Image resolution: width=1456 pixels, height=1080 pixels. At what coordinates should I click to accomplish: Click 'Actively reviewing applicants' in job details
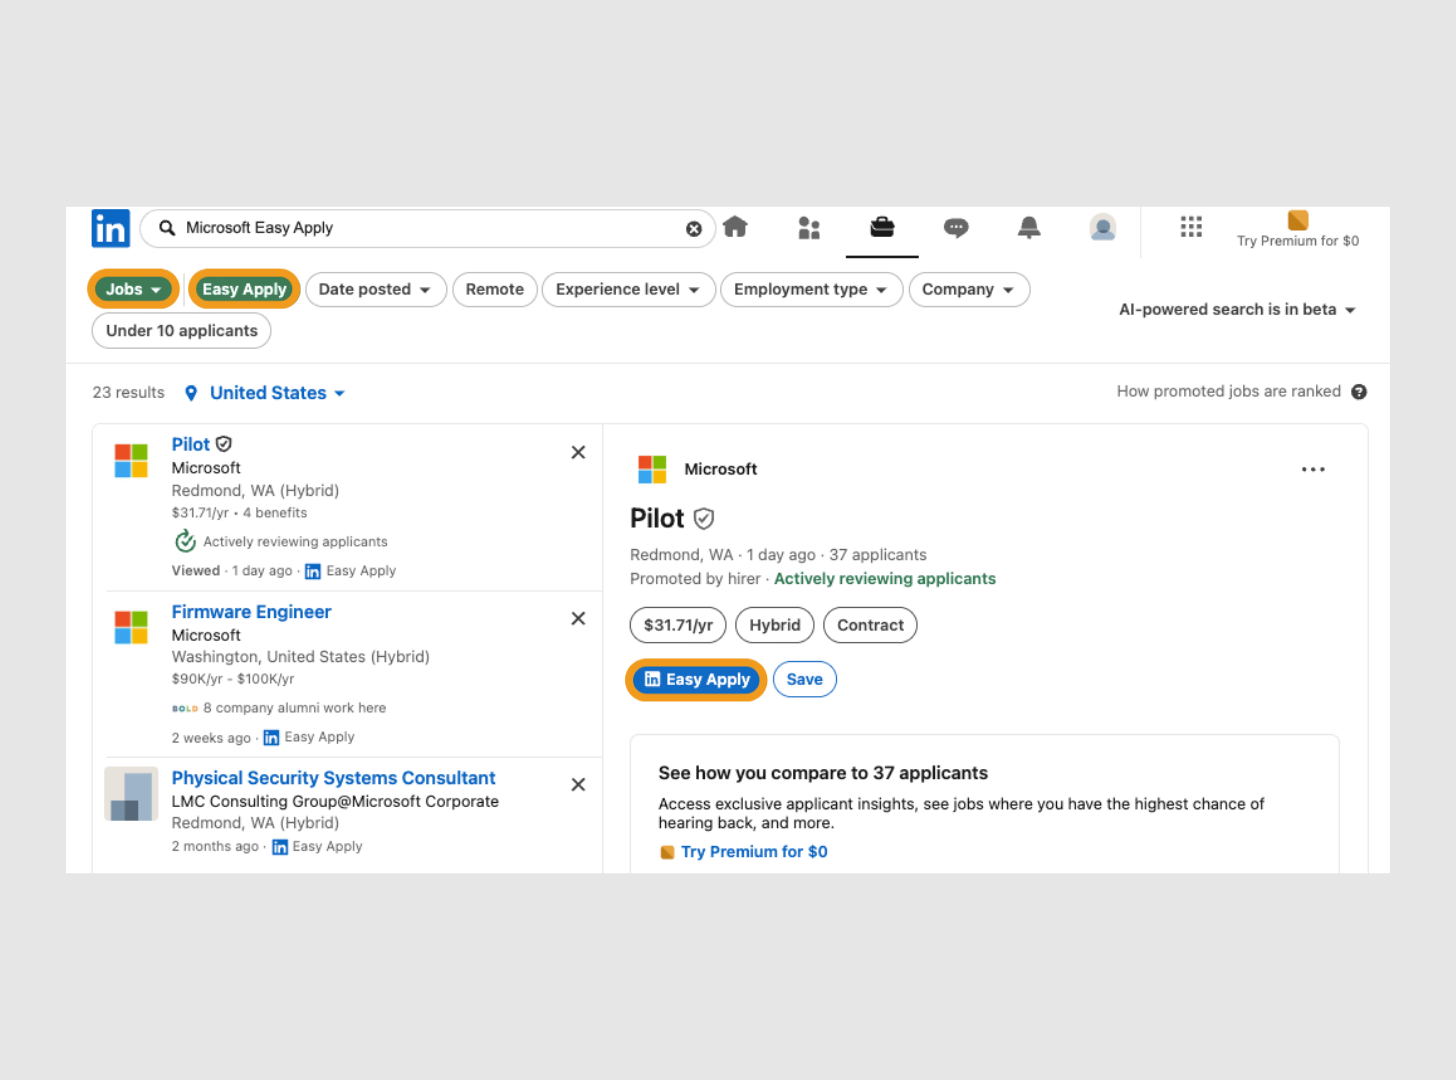pos(885,579)
